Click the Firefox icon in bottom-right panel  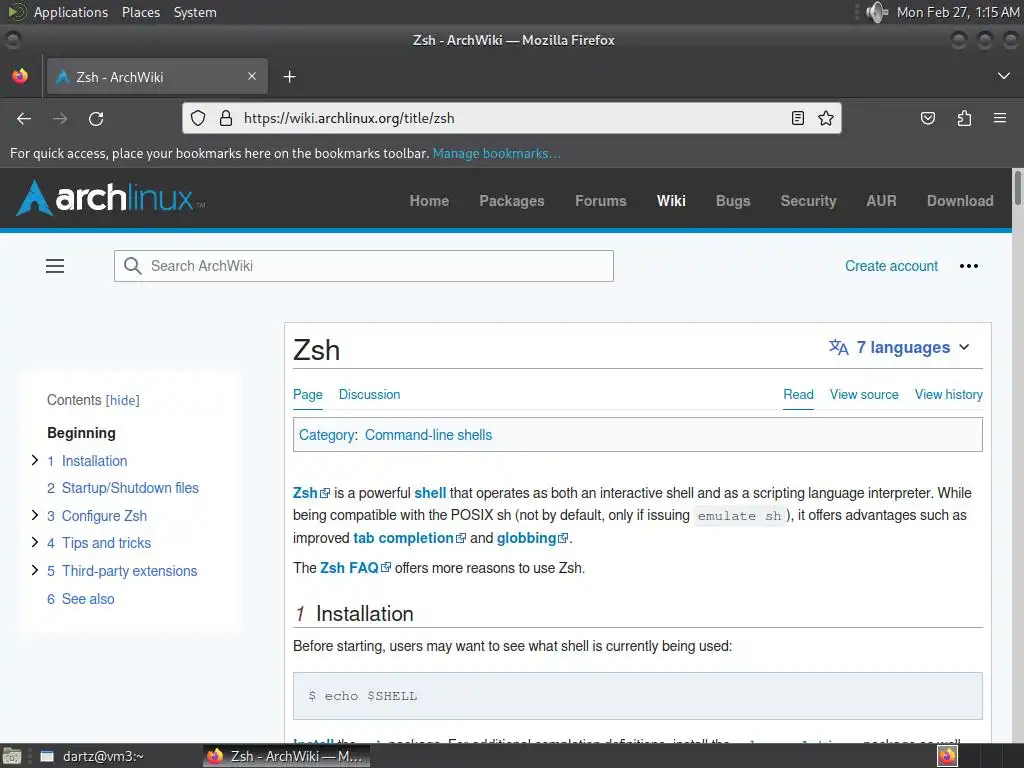coord(947,756)
